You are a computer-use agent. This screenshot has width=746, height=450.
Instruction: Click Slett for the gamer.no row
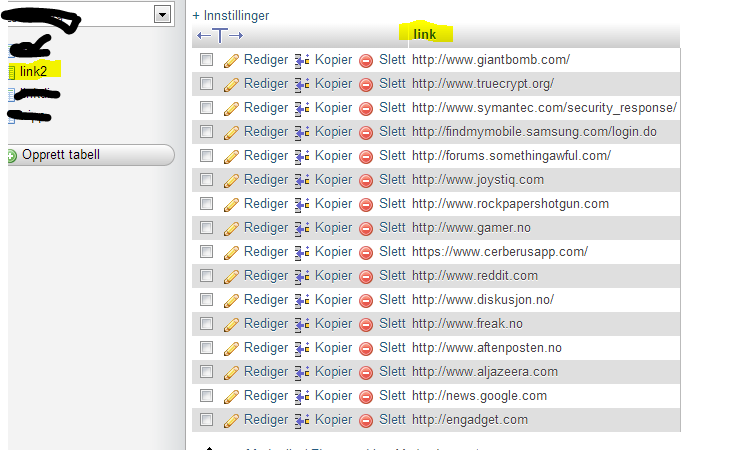(392, 227)
